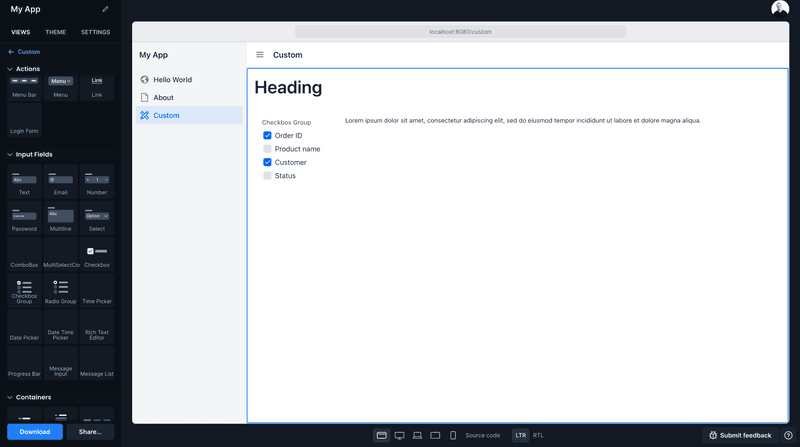This screenshot has height=447, width=800.
Task: Pick the MultiSelectComboBox component
Action: click(x=61, y=254)
